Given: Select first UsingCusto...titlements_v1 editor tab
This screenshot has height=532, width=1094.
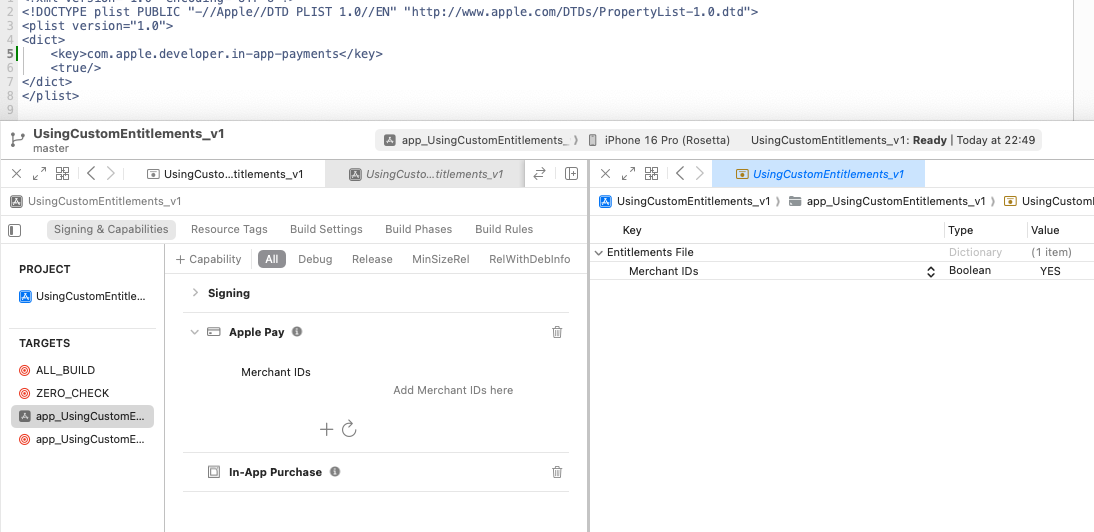Looking at the screenshot, I should pos(225,174).
